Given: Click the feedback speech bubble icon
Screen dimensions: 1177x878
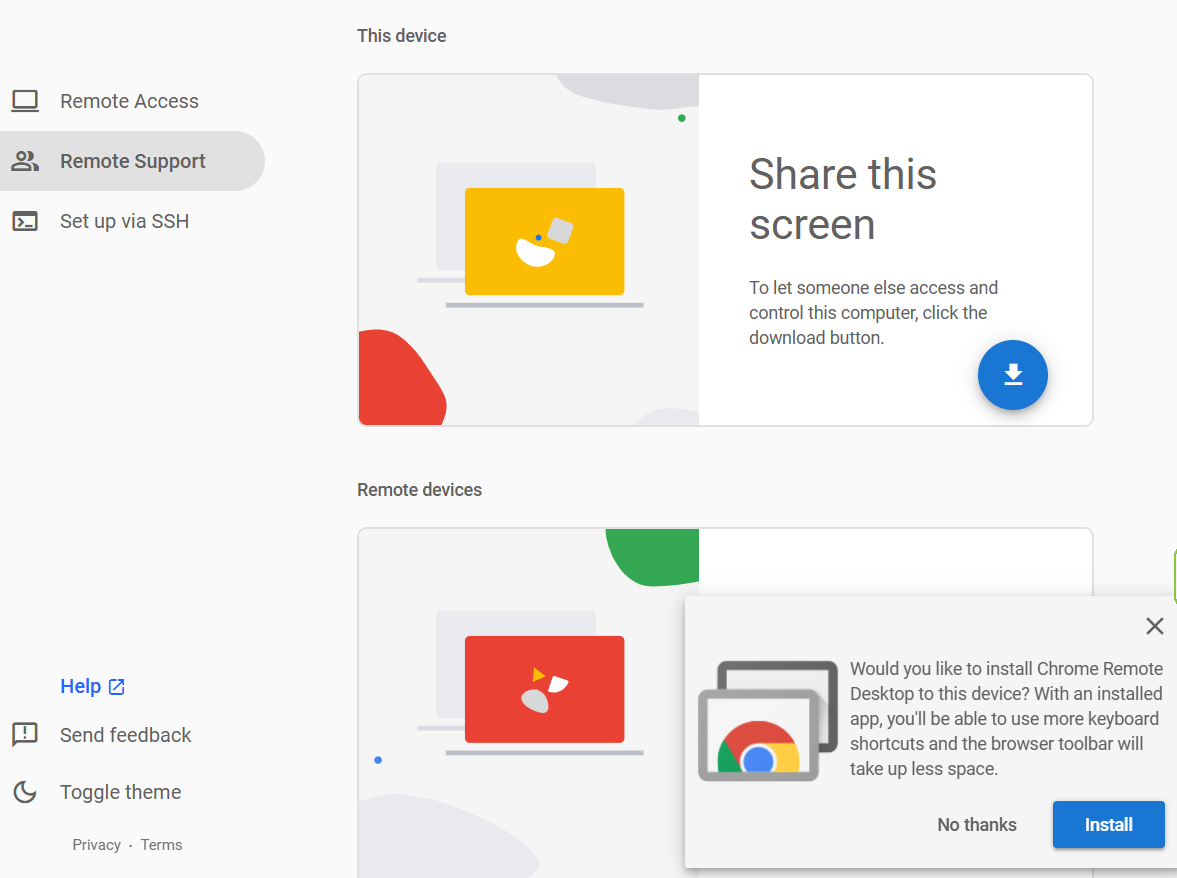Looking at the screenshot, I should (25, 735).
